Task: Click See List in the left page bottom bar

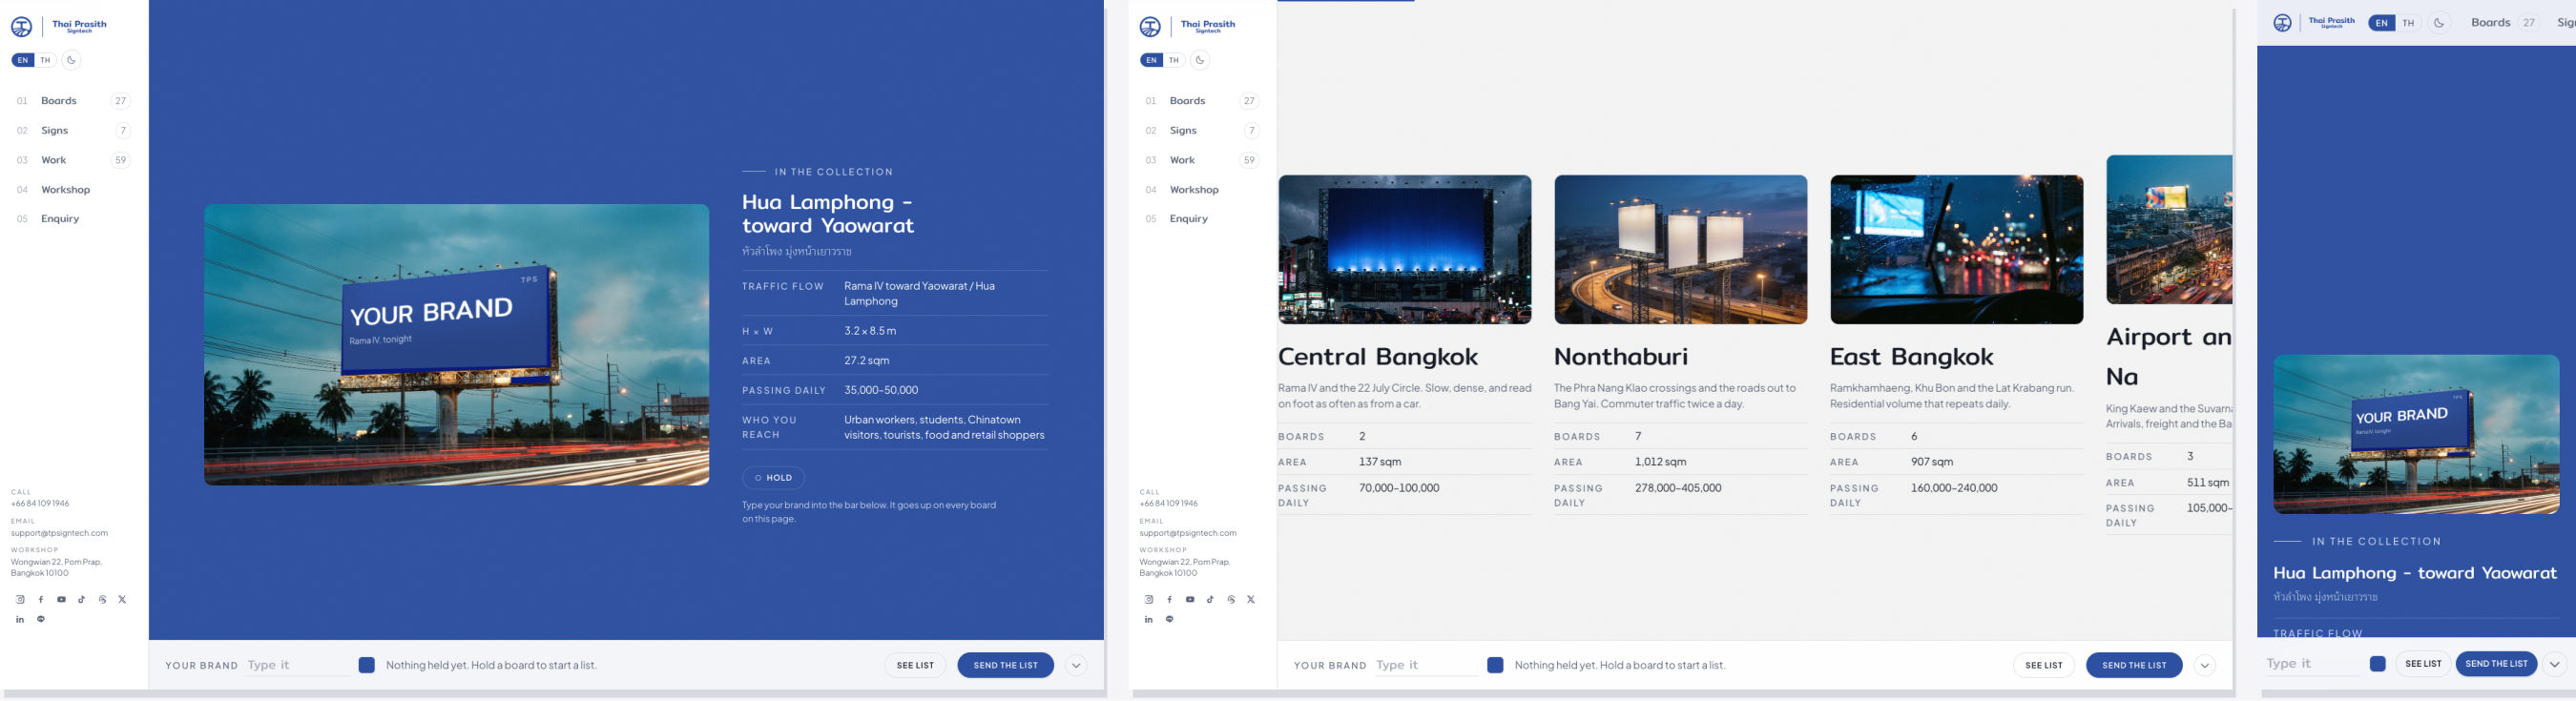Action: [915, 665]
